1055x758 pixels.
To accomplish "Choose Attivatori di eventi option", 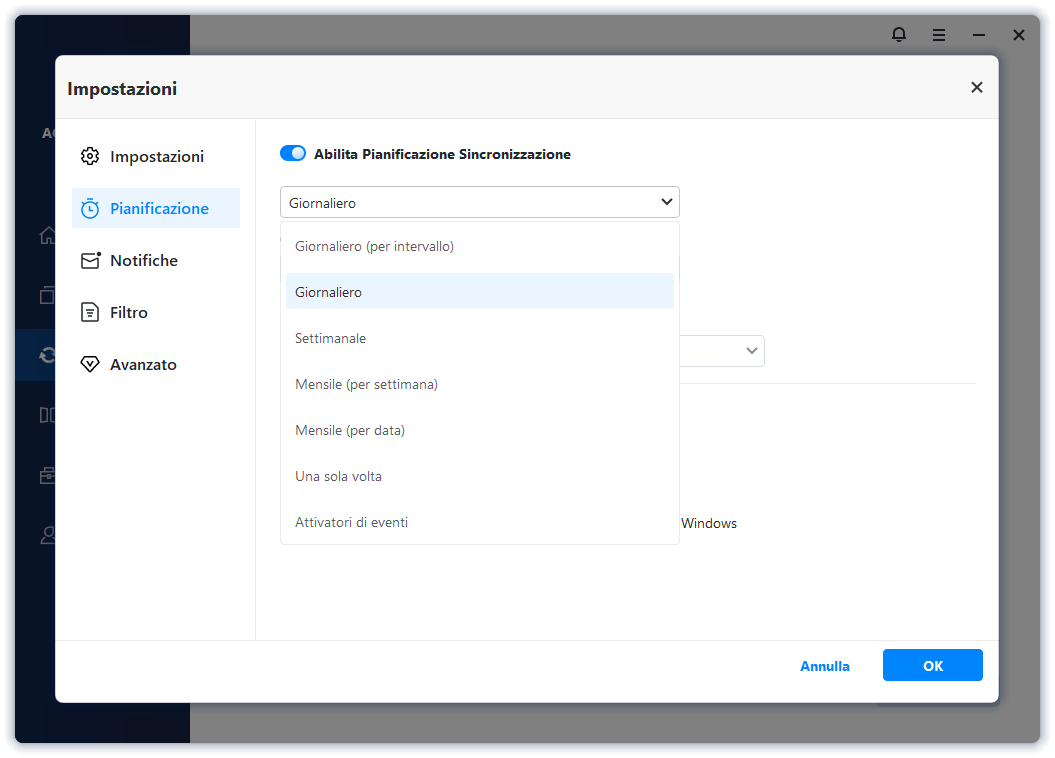I will pyautogui.click(x=351, y=522).
